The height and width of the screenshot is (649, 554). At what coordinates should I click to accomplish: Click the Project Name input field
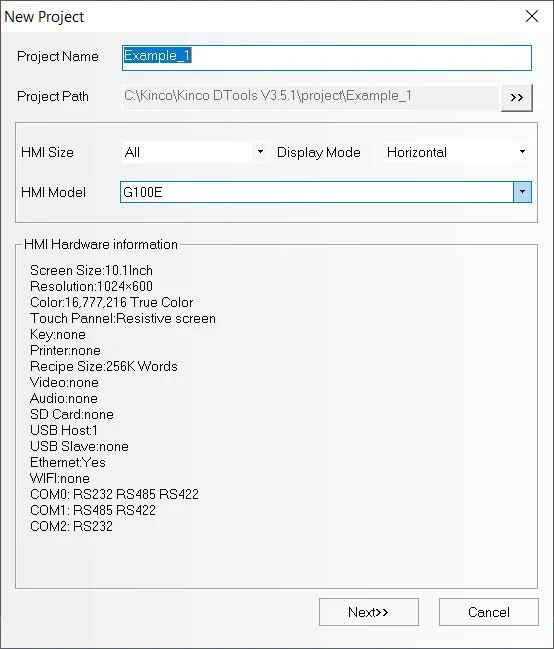[x=327, y=58]
